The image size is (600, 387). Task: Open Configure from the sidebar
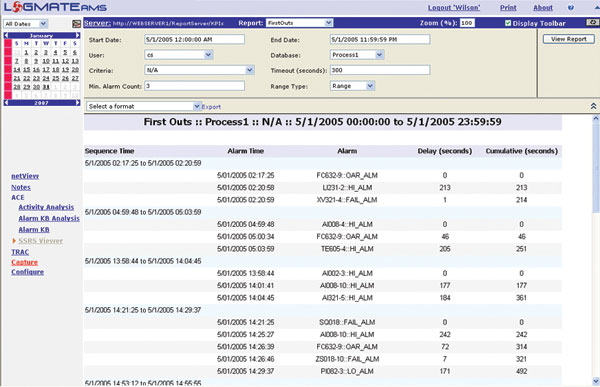point(28,272)
